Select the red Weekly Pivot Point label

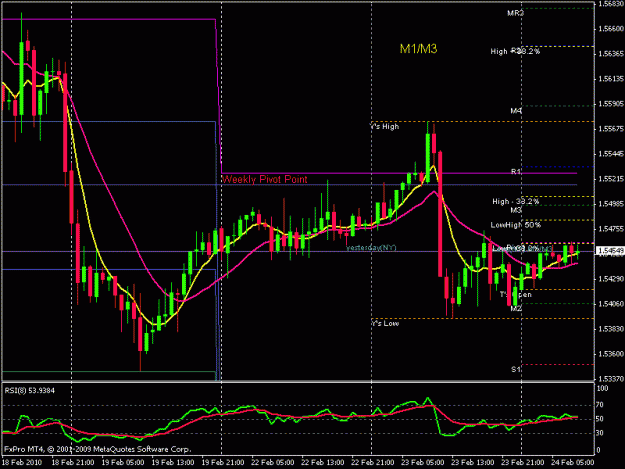click(x=264, y=179)
